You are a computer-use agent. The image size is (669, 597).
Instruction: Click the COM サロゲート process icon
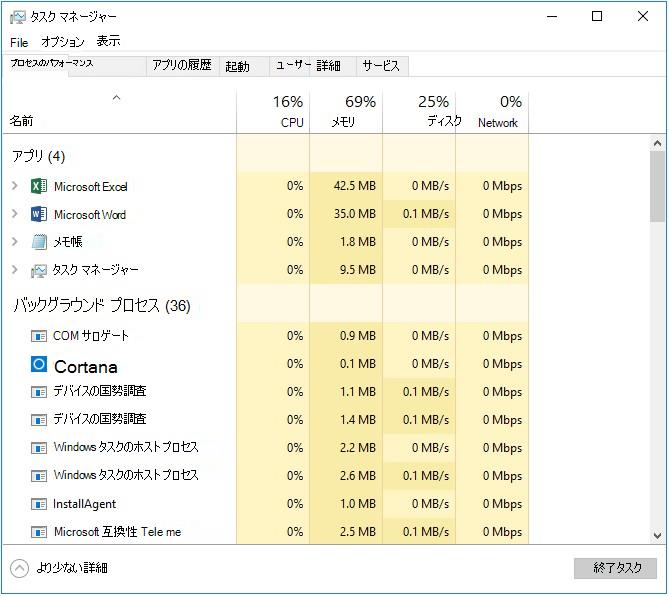pos(39,337)
